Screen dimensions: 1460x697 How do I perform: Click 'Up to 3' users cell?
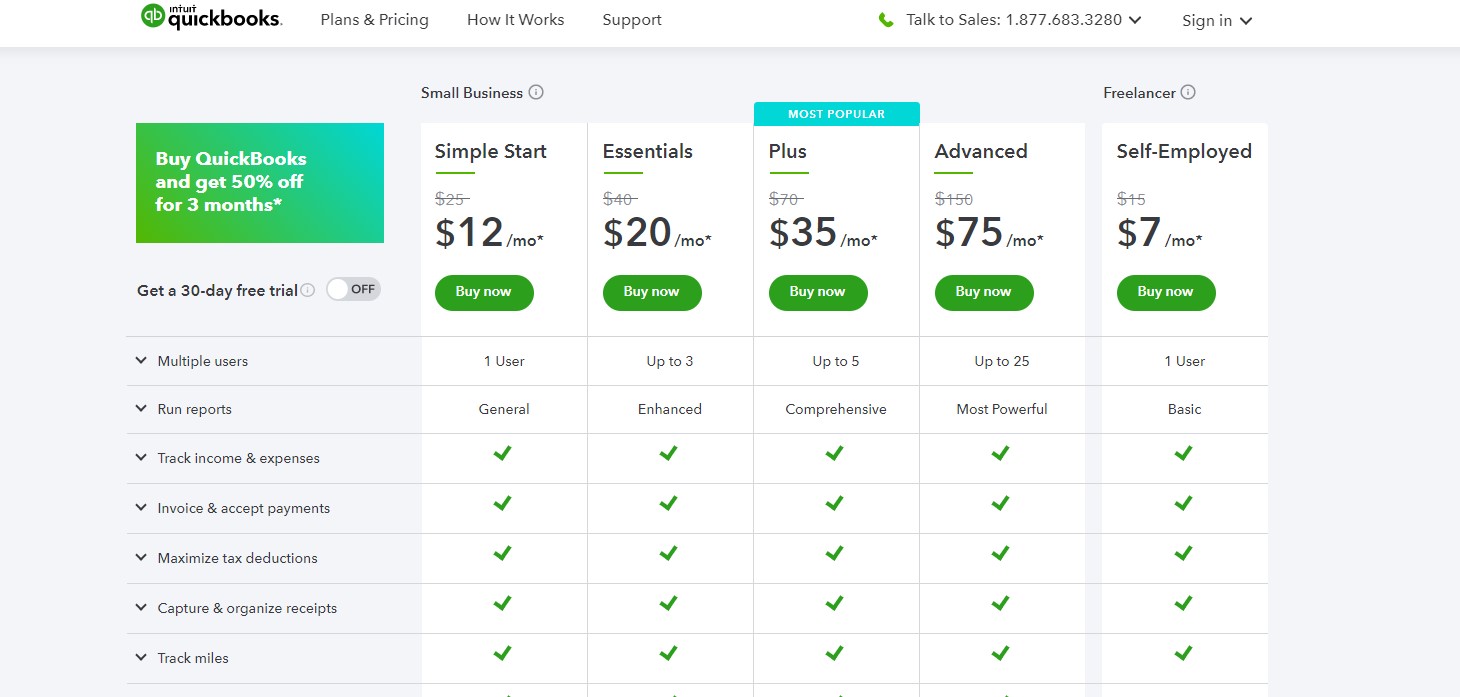tap(670, 361)
